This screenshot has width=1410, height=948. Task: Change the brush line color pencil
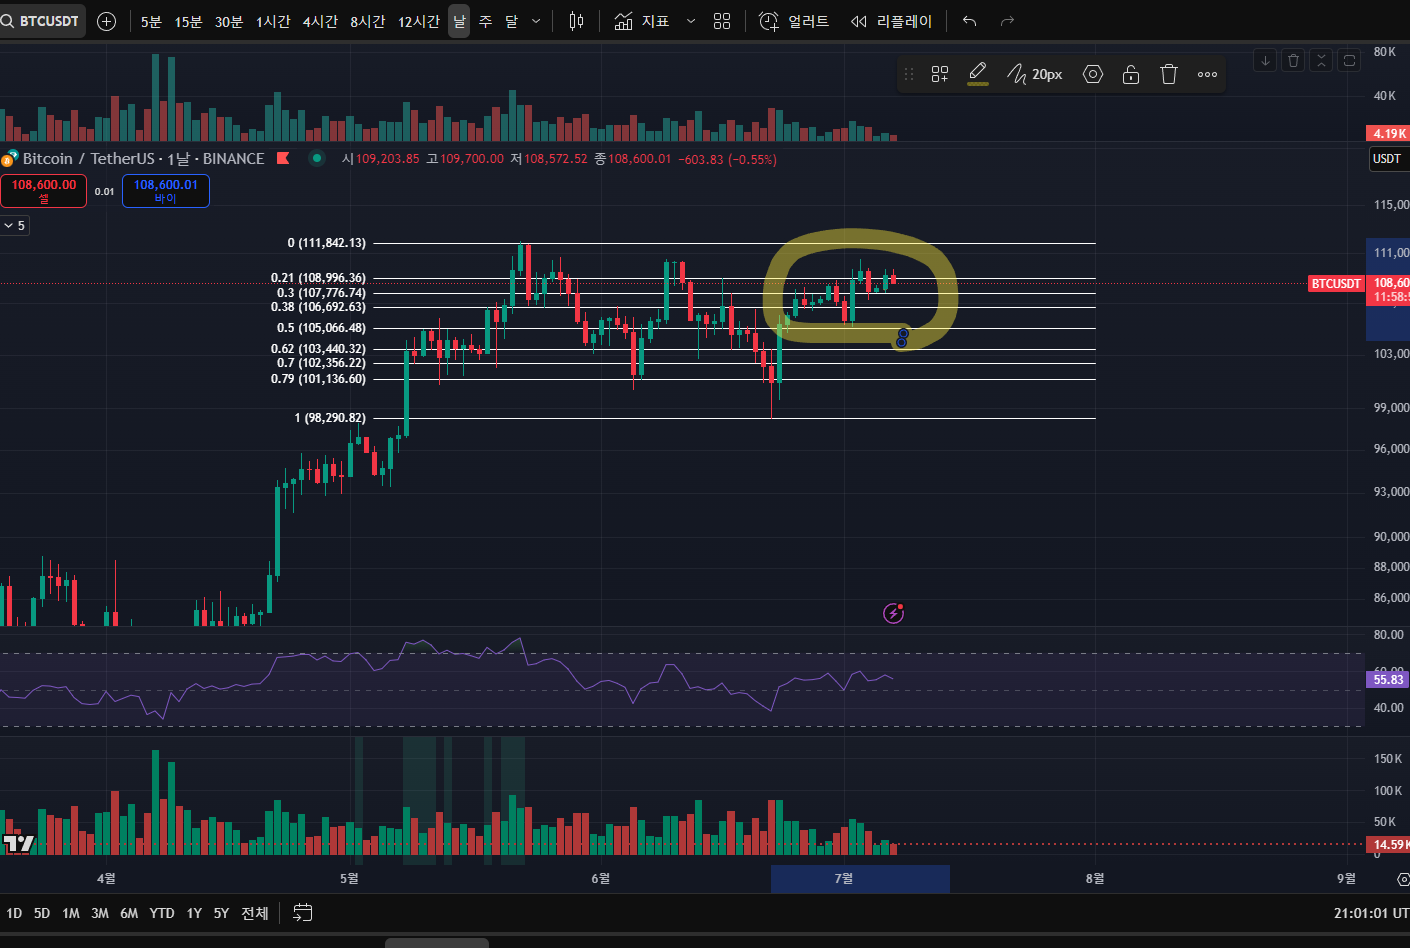pos(978,74)
